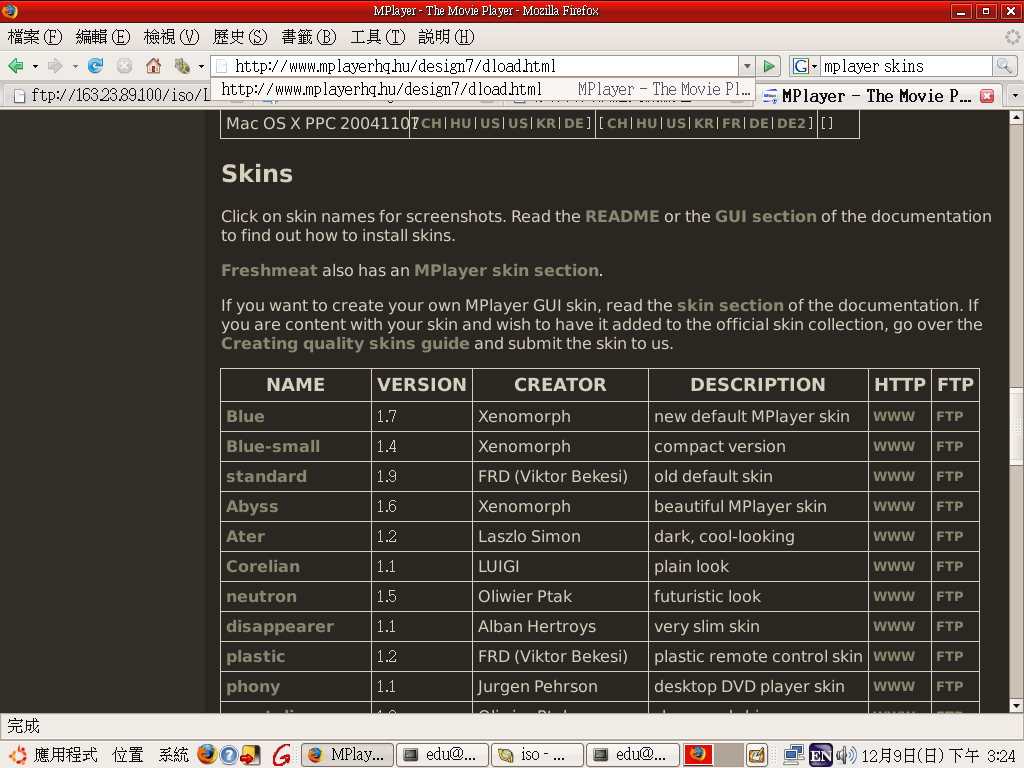The image size is (1024, 768).
Task: Open the disappearer skin link
Action: [x=280, y=627]
